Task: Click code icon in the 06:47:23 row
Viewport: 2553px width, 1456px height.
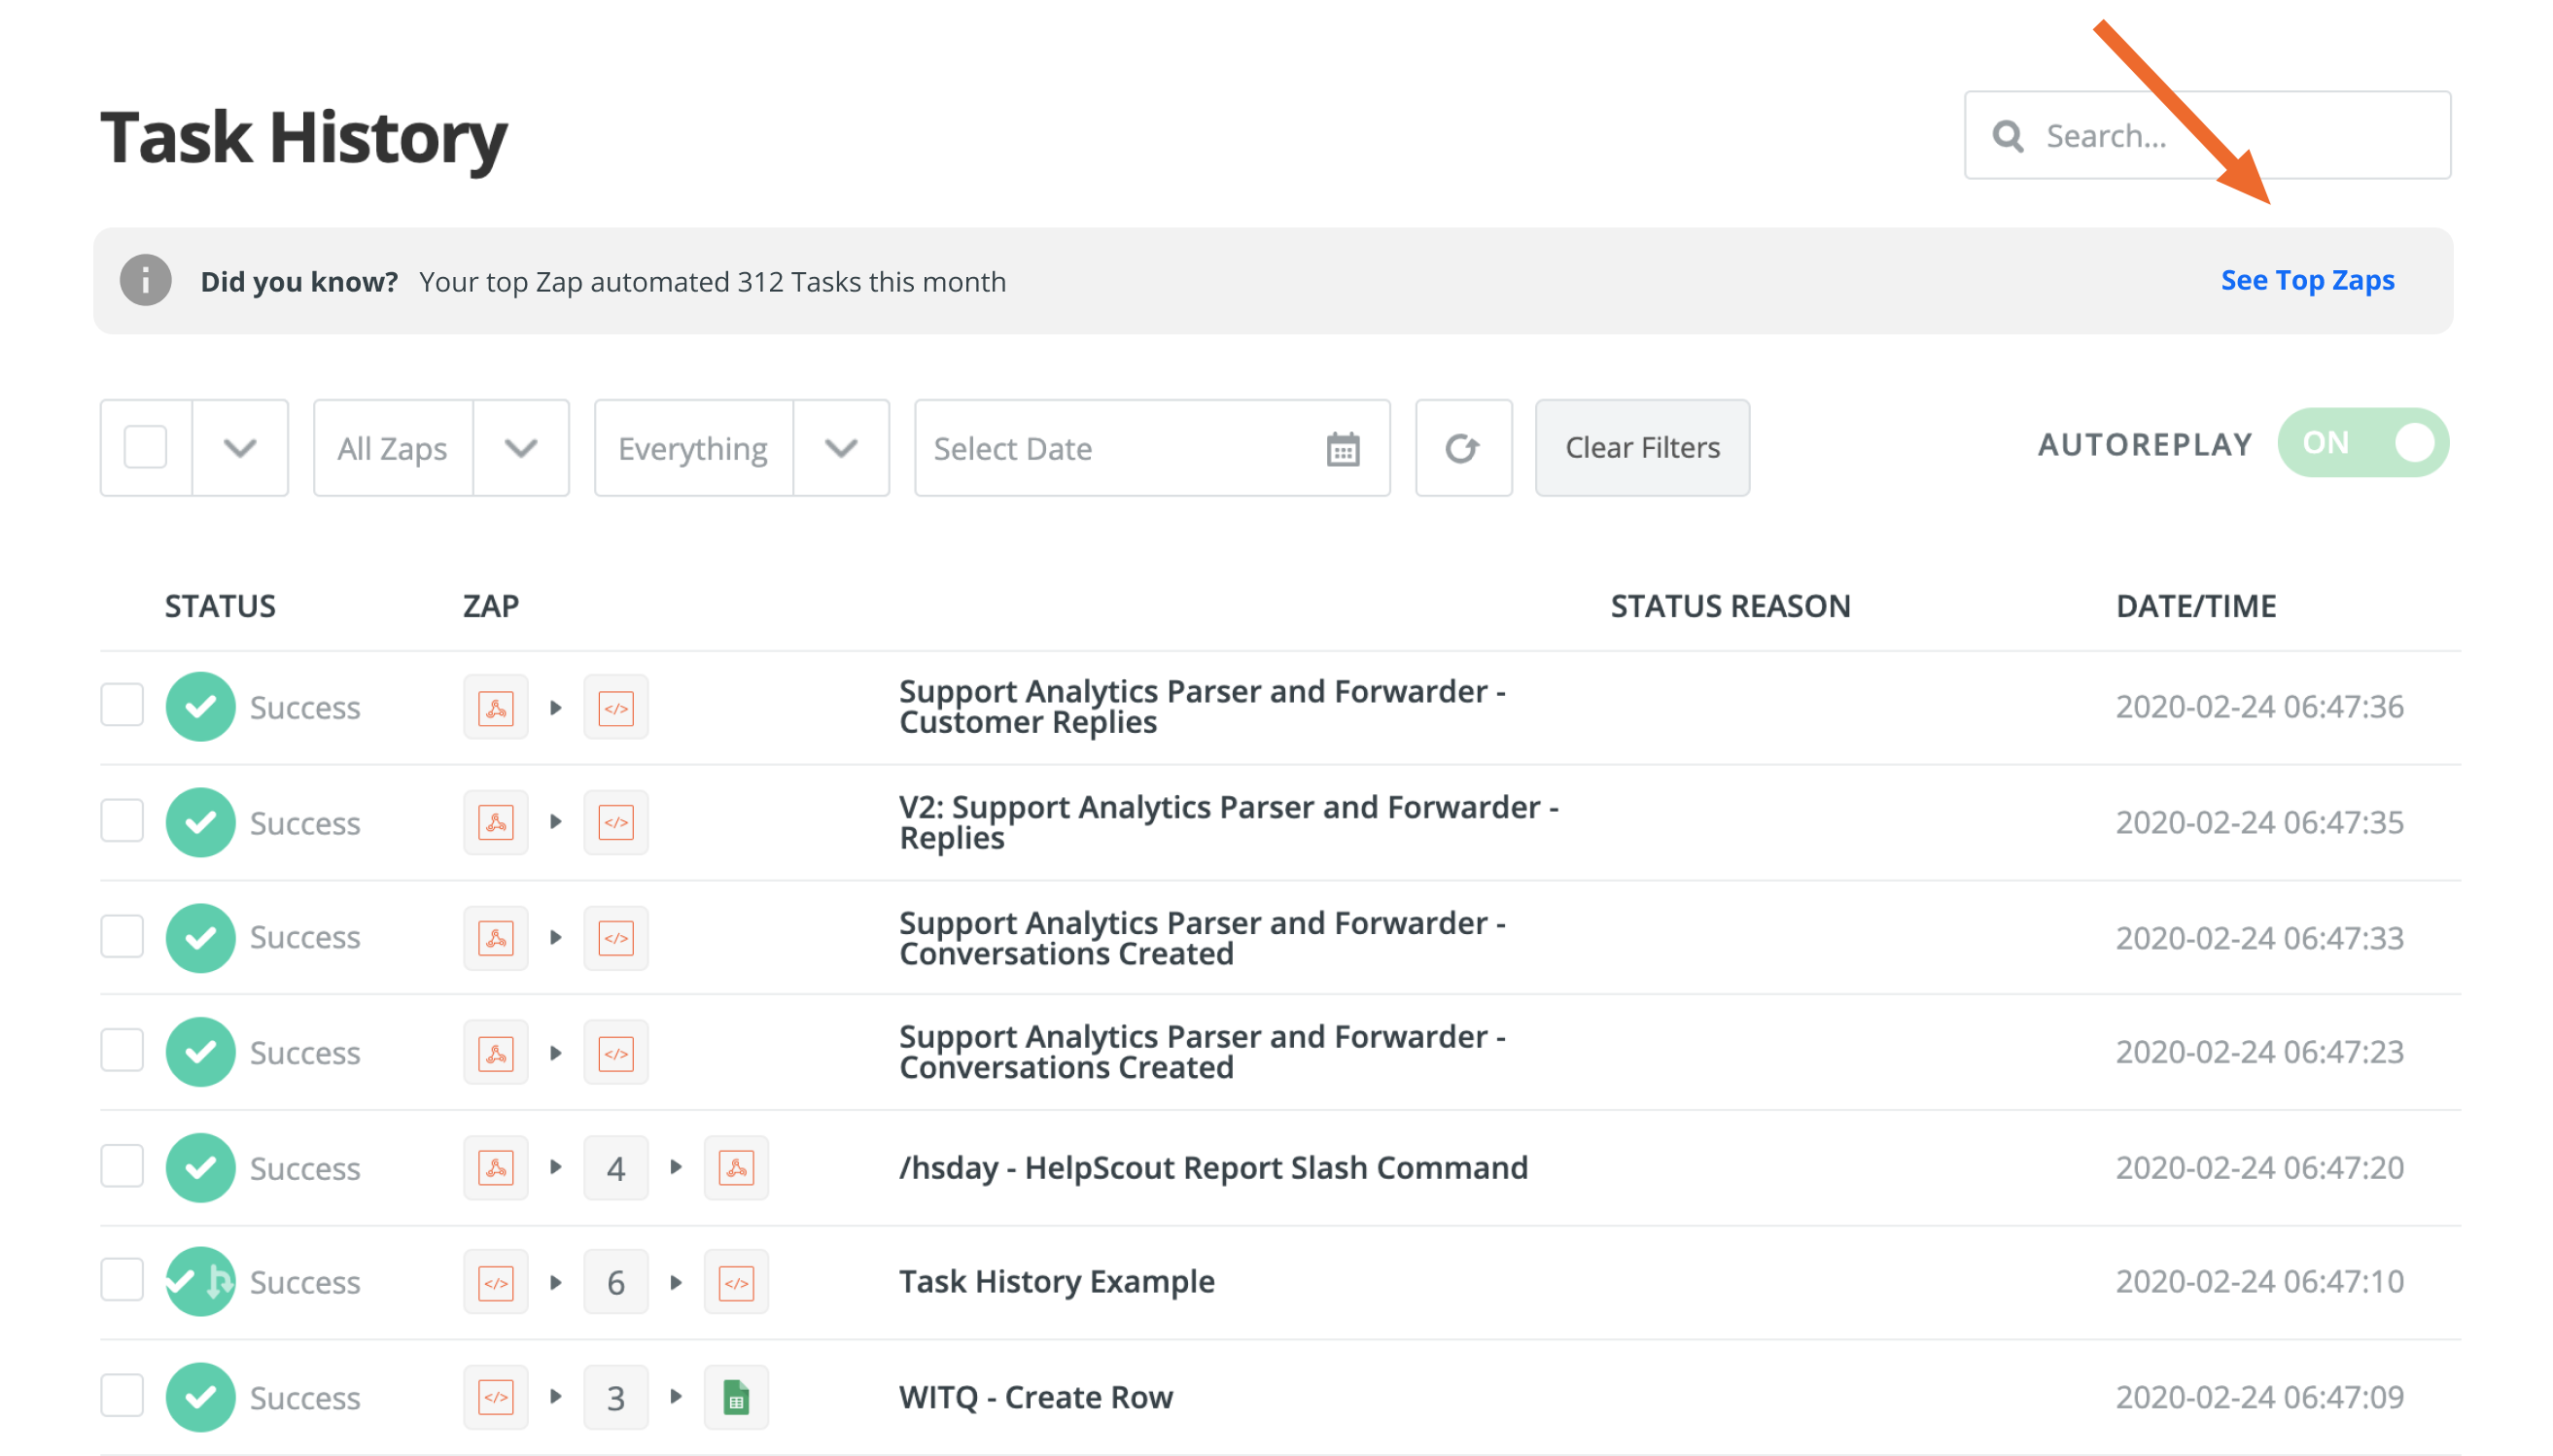Action: click(x=615, y=1053)
